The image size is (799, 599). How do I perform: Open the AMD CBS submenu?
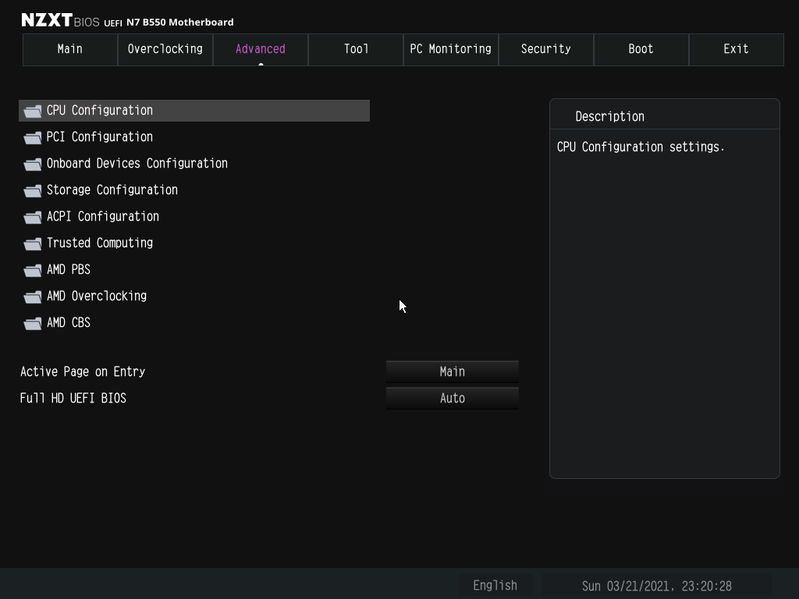click(69, 323)
